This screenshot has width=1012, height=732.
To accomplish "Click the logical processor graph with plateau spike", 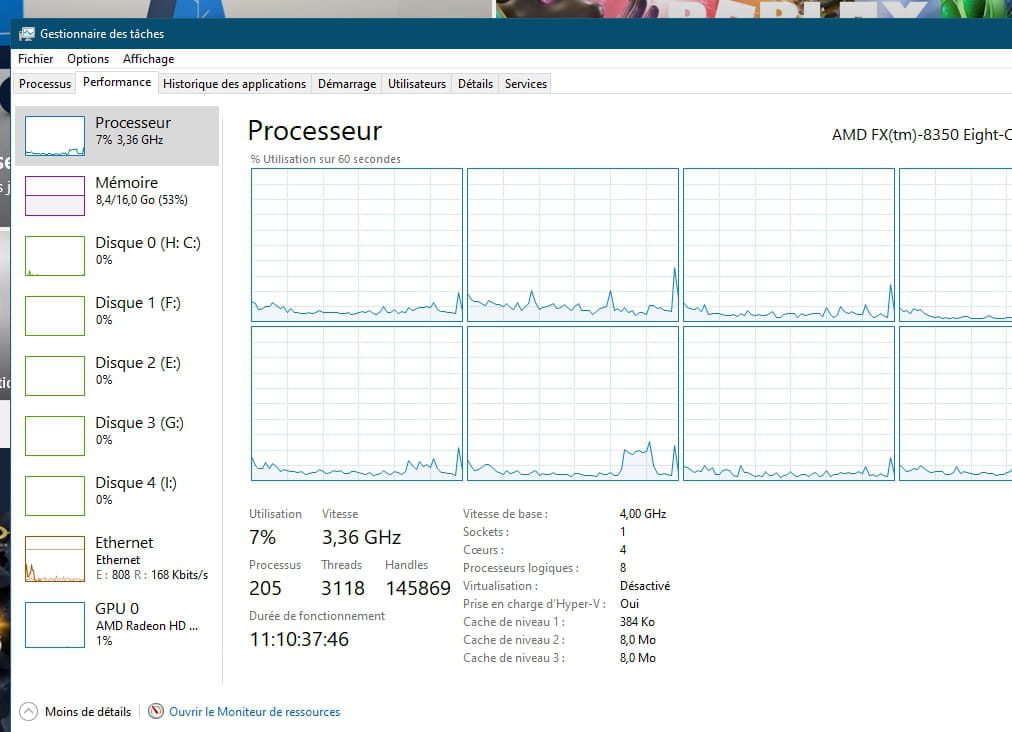I will (572, 403).
